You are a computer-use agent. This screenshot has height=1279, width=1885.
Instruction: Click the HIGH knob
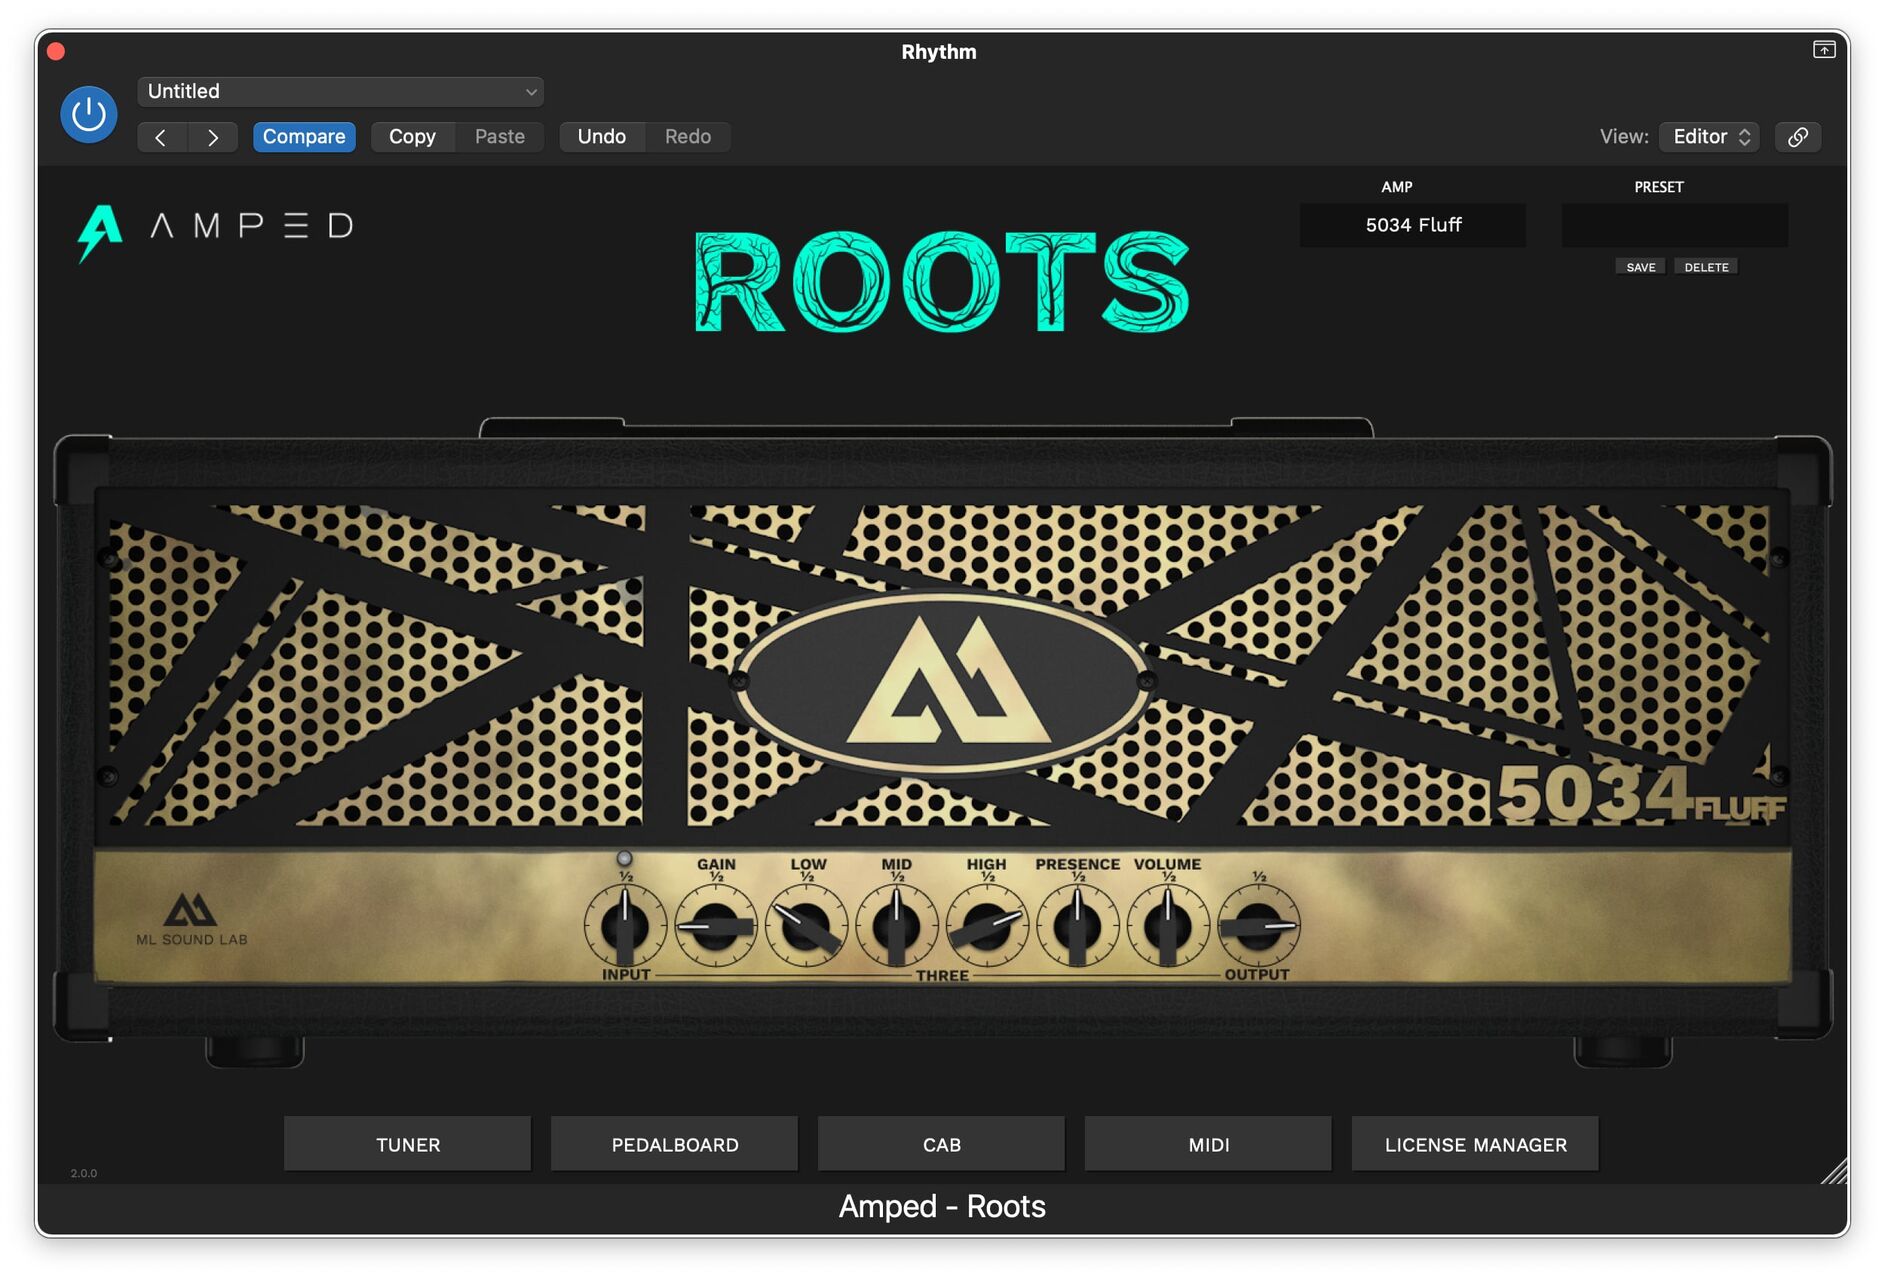point(987,925)
